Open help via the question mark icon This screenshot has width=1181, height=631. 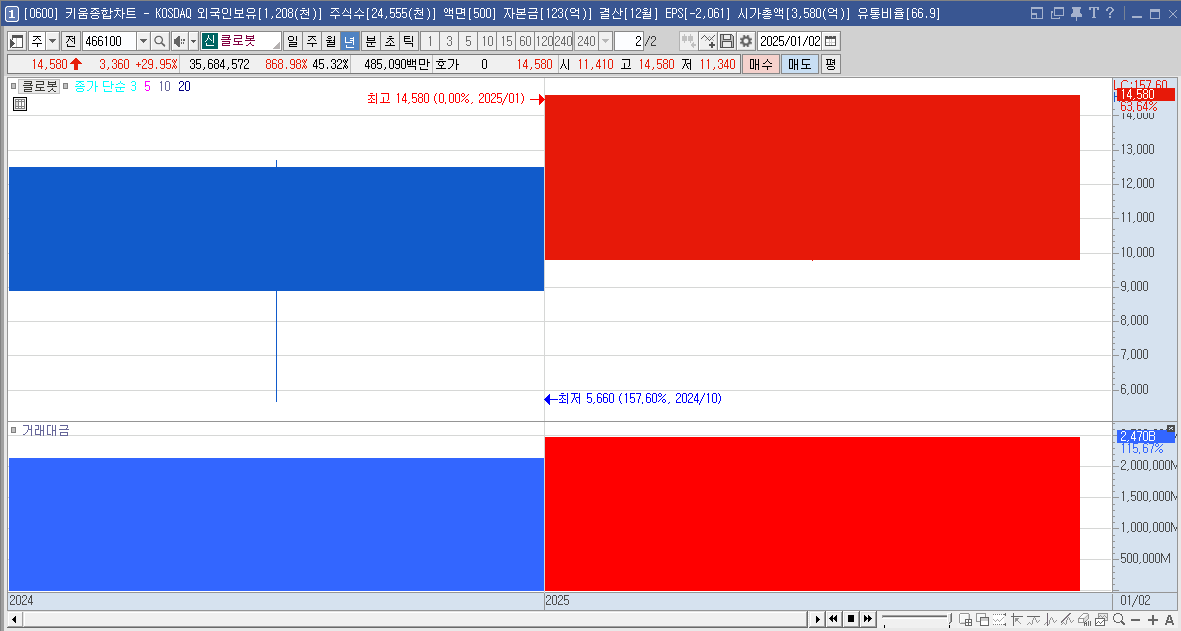pyautogui.click(x=1109, y=13)
